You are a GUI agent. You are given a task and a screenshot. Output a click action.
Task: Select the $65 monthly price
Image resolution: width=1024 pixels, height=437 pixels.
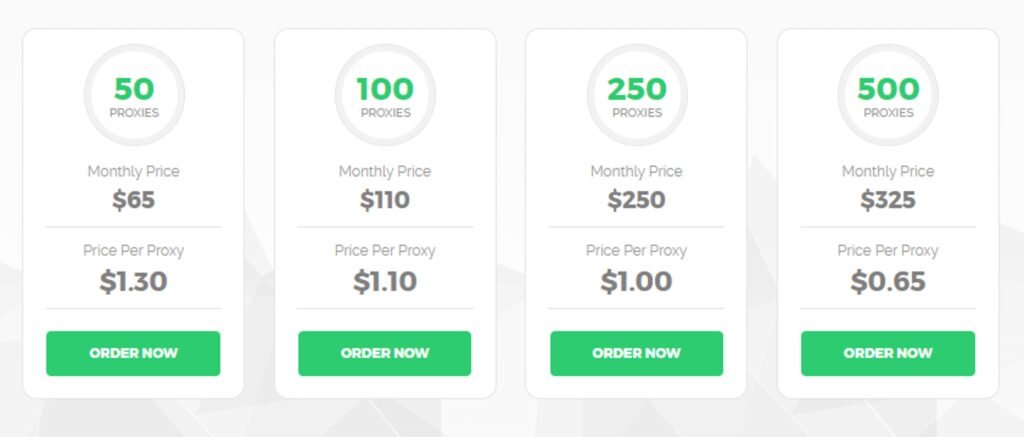(133, 200)
